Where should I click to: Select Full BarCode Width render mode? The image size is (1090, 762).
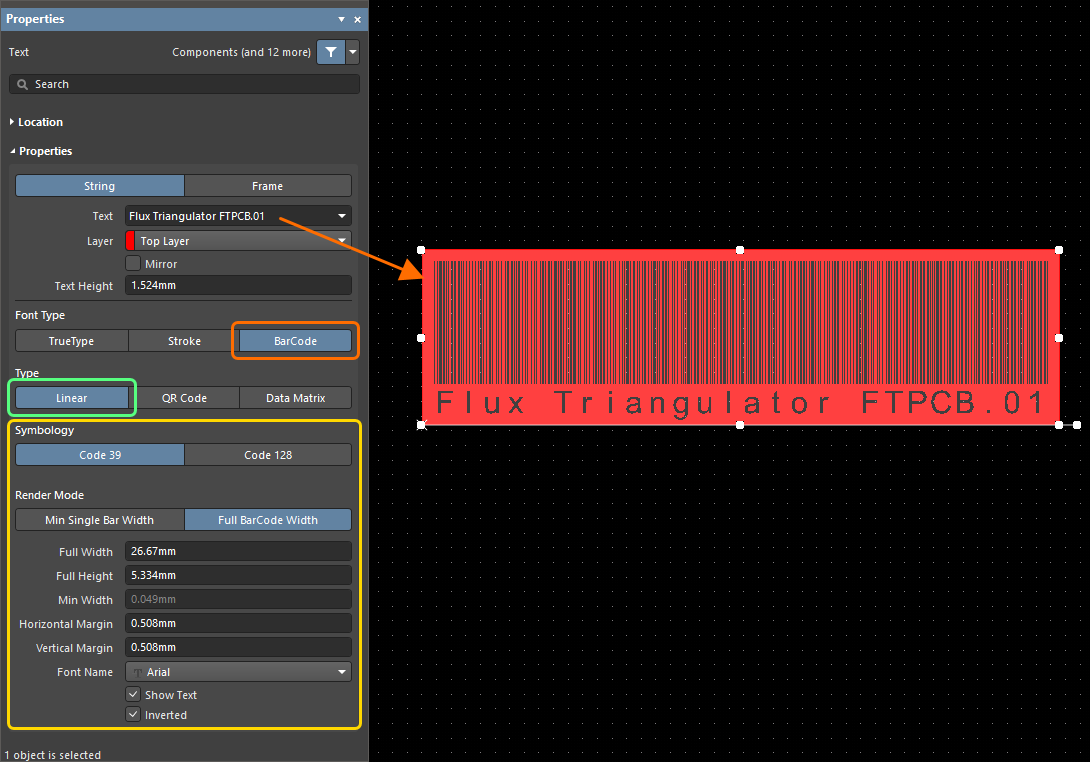pos(268,519)
